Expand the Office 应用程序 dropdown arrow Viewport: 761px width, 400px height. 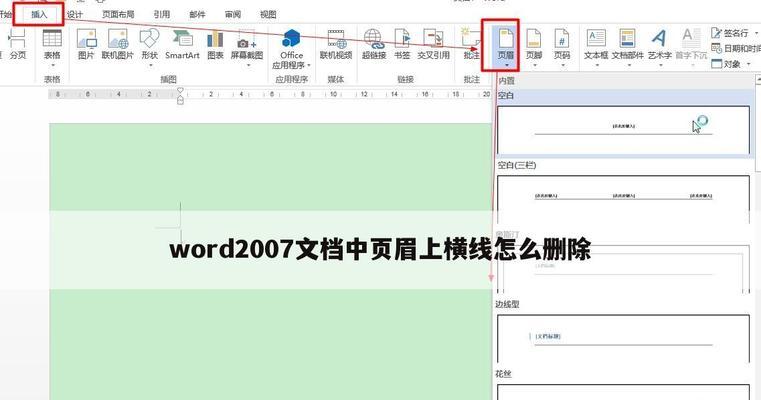pyautogui.click(x=309, y=65)
